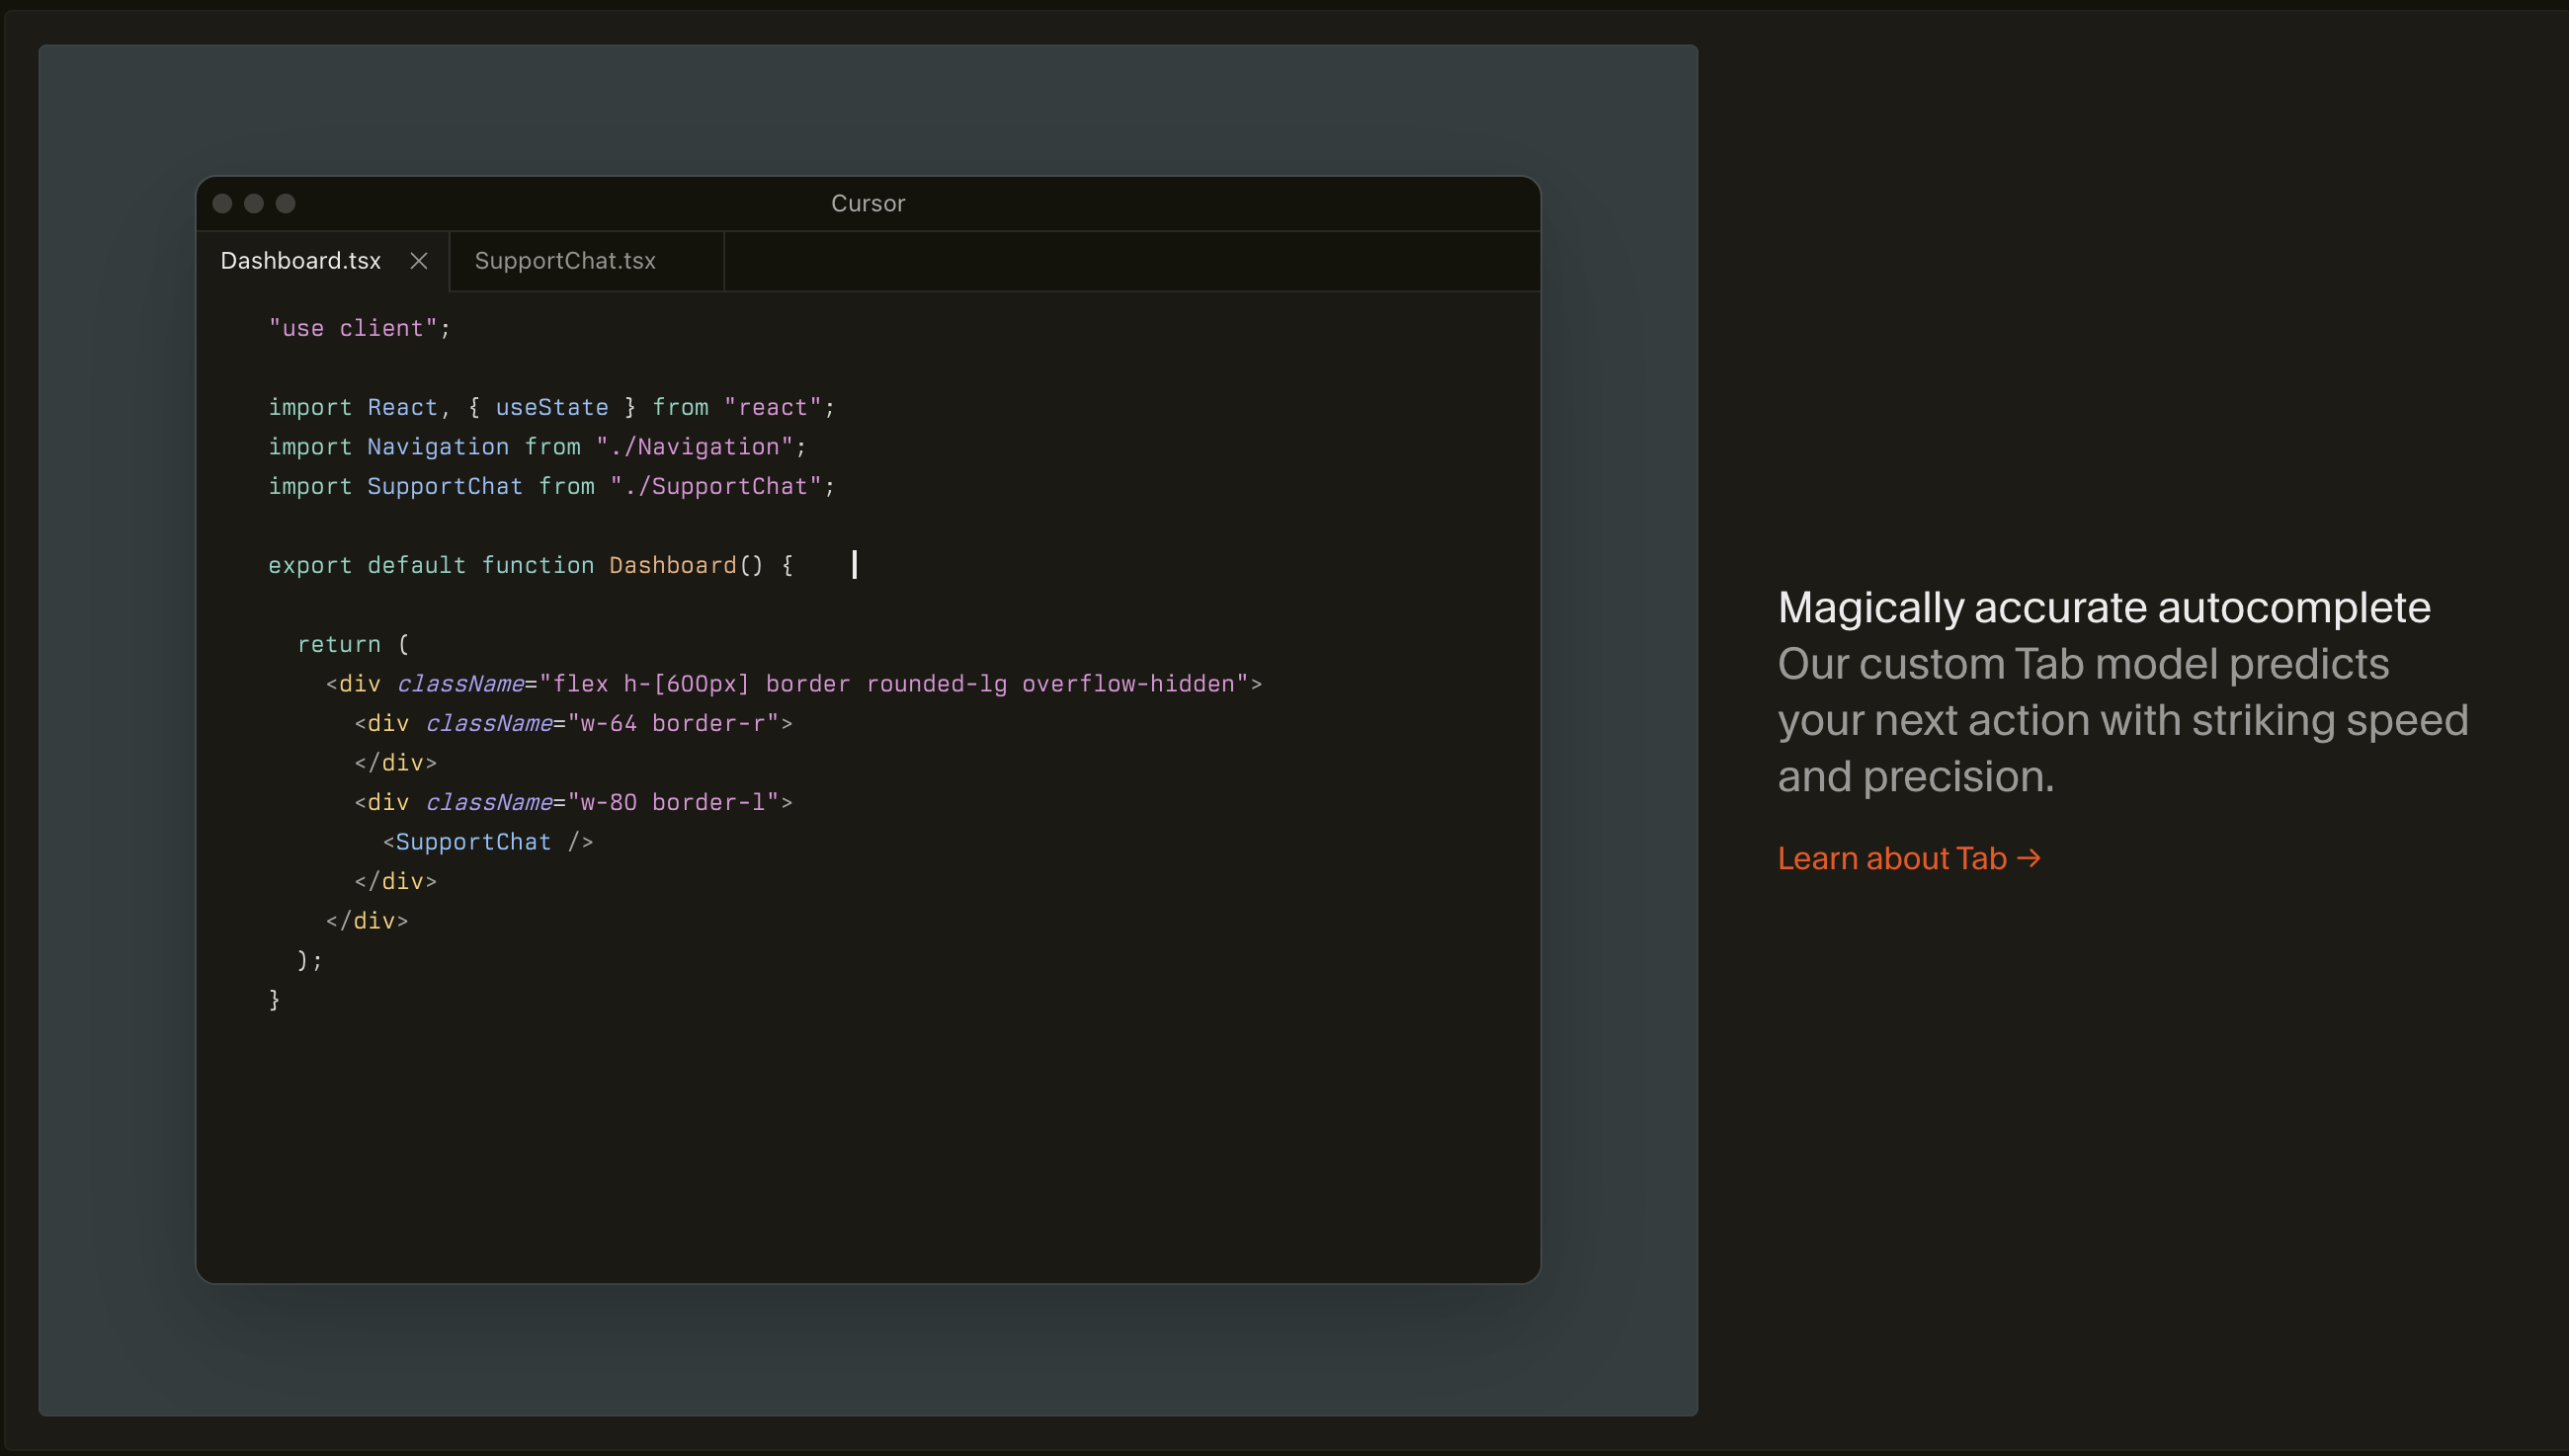Click the Magically accurate autocomplete heading
The image size is (2569, 1456).
tap(2103, 607)
